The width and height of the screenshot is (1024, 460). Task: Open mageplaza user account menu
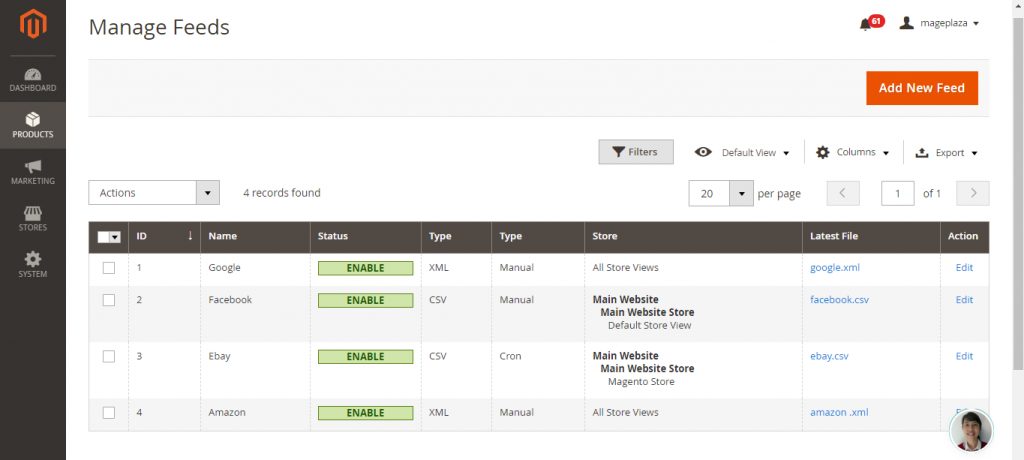(x=939, y=24)
